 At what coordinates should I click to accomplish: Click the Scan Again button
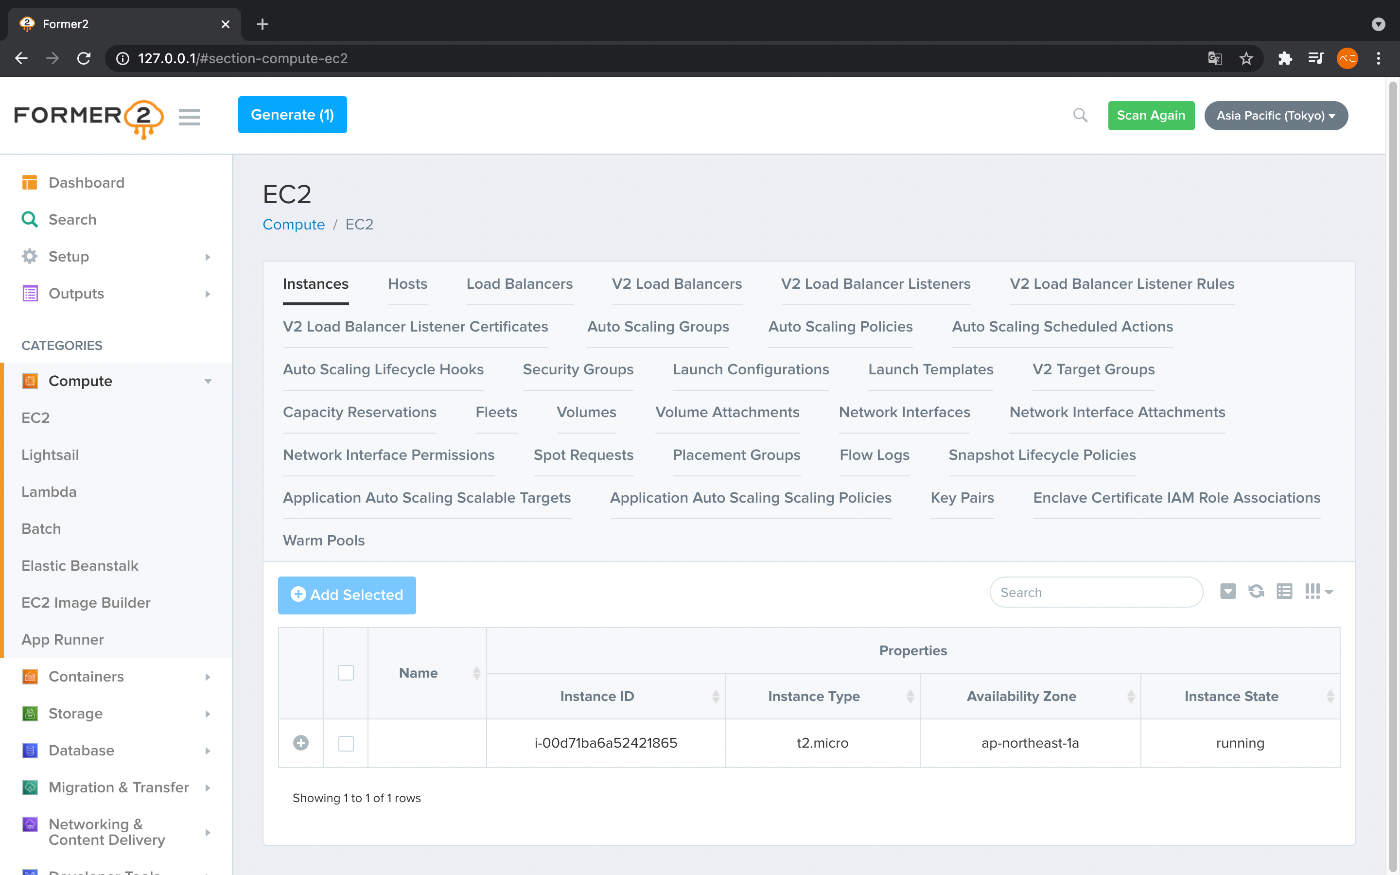coord(1151,115)
